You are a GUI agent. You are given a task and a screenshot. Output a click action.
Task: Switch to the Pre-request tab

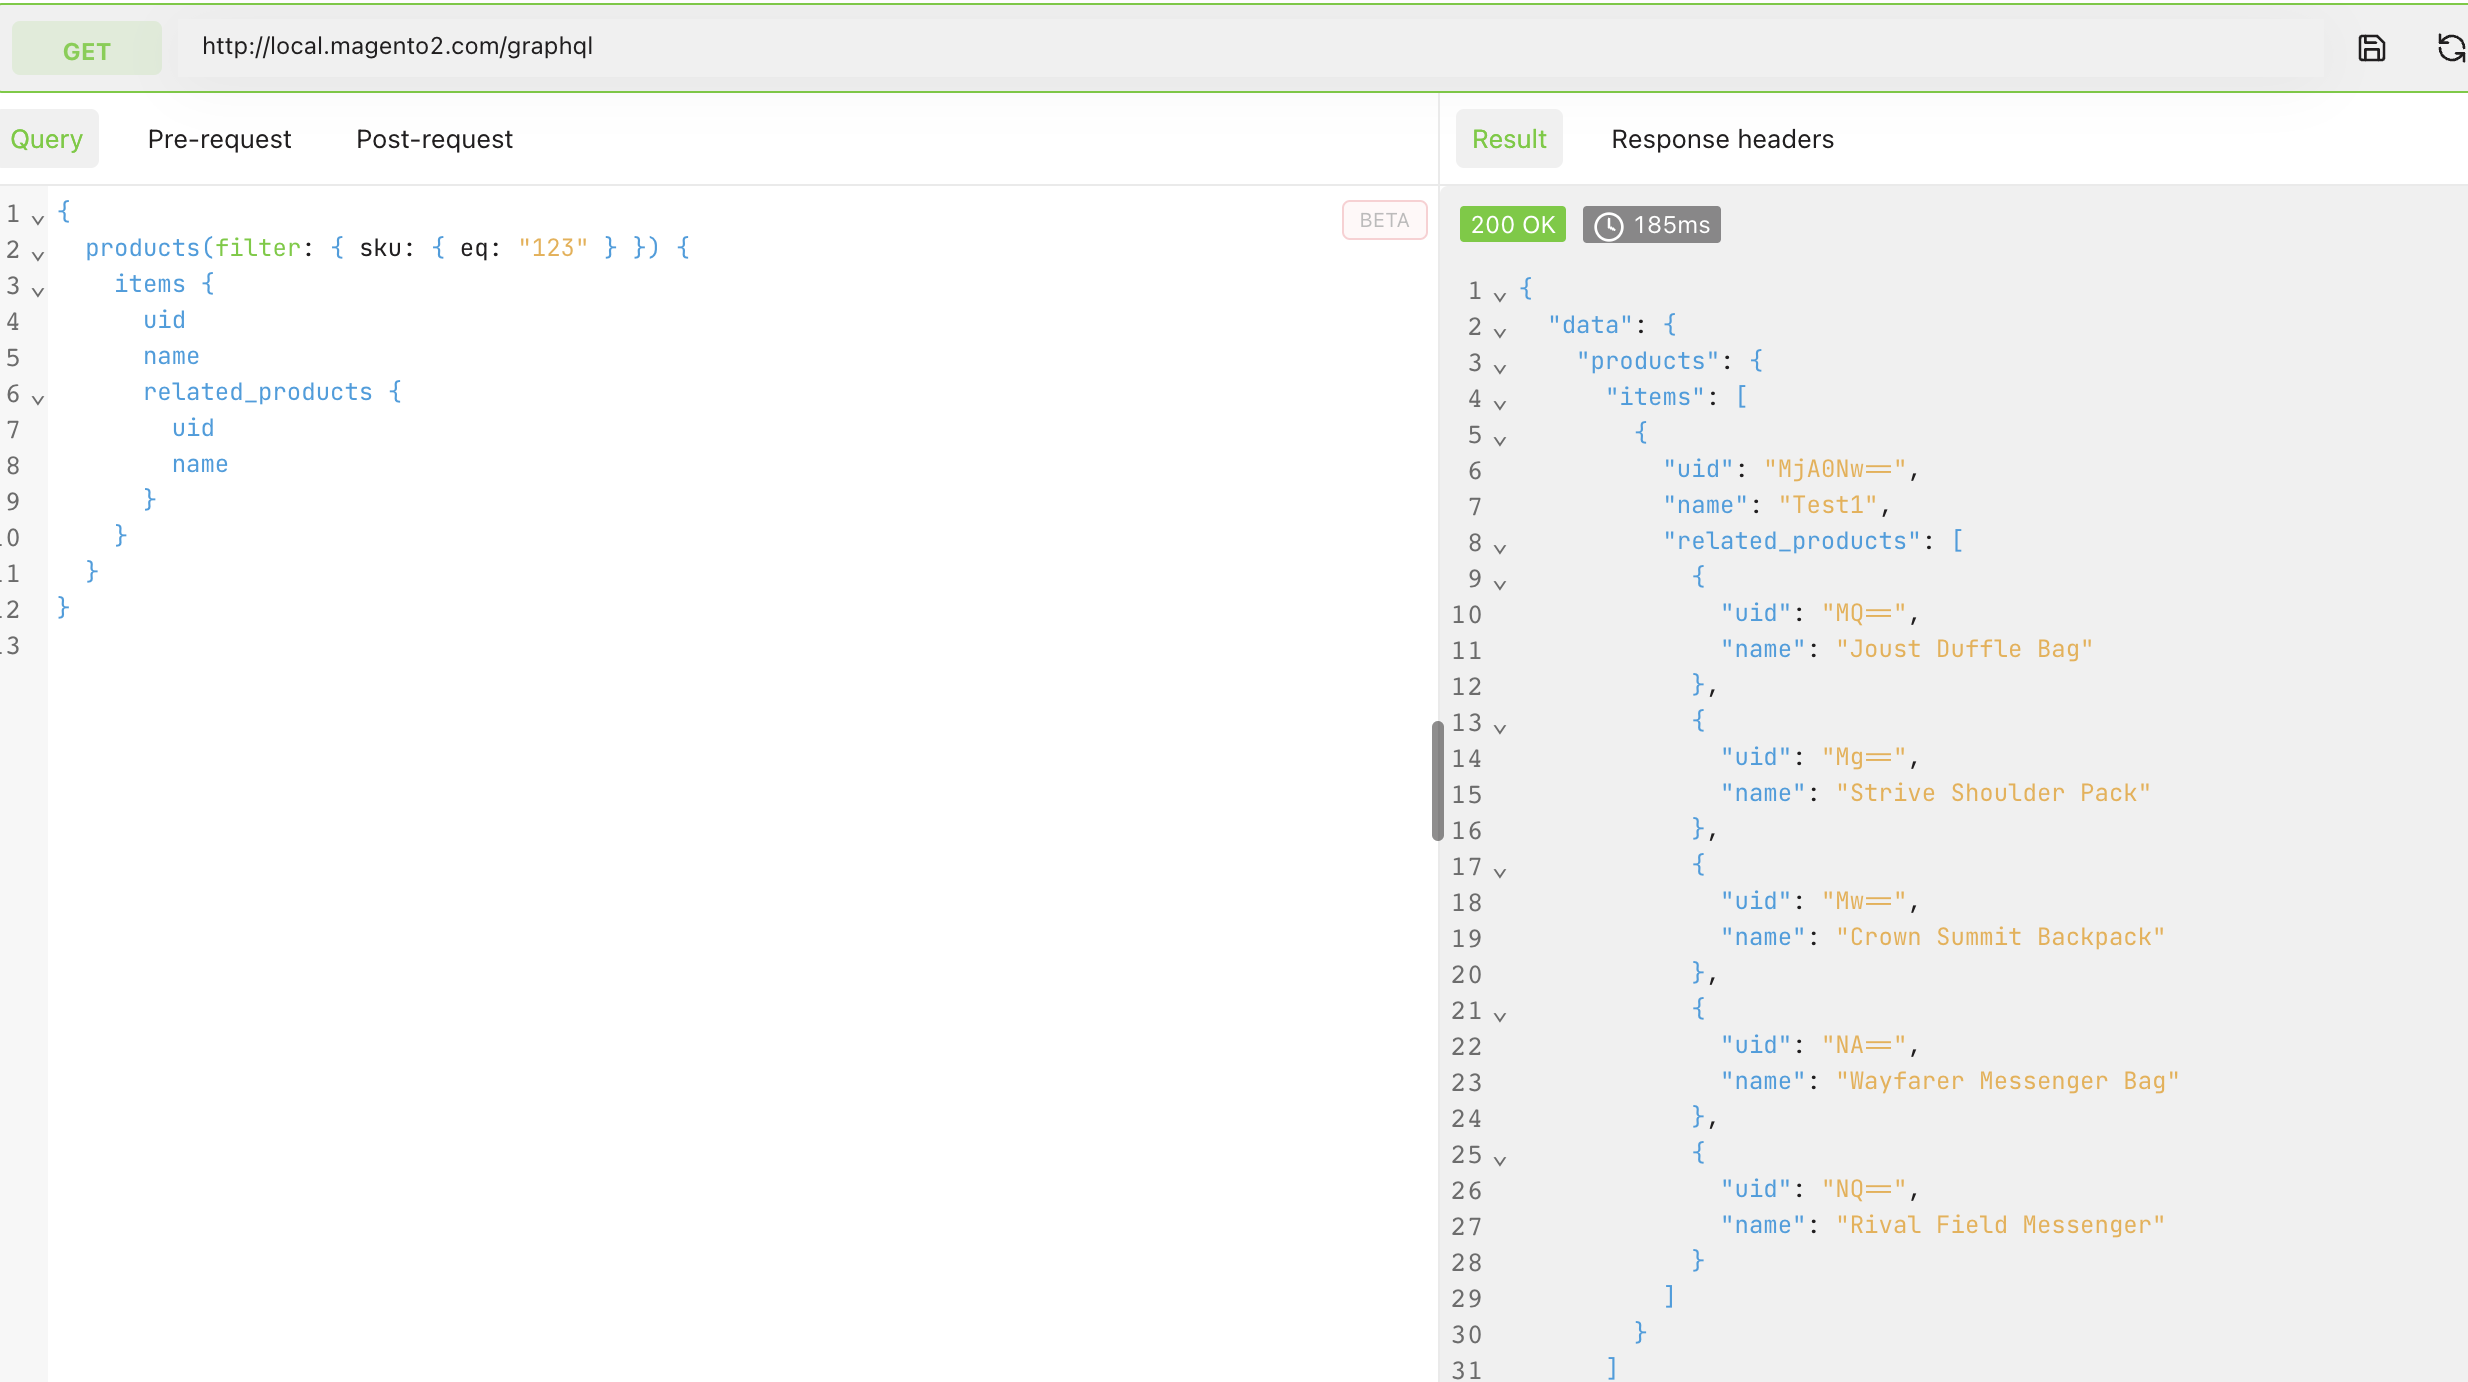(219, 139)
